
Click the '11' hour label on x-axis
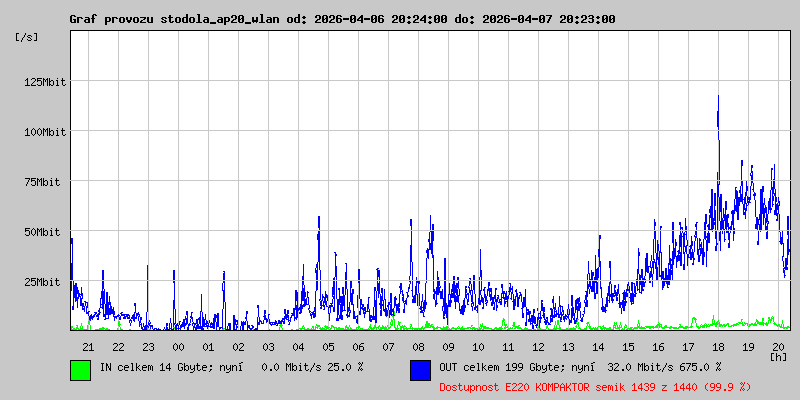[508, 347]
